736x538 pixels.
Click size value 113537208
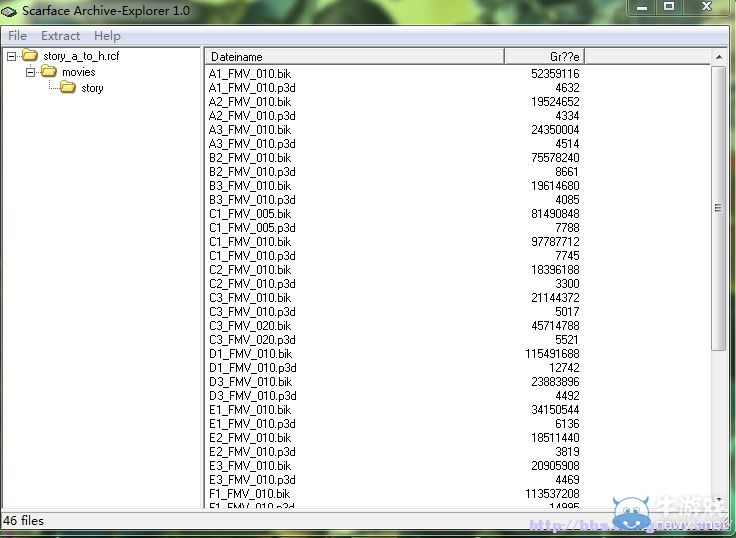tap(552, 494)
